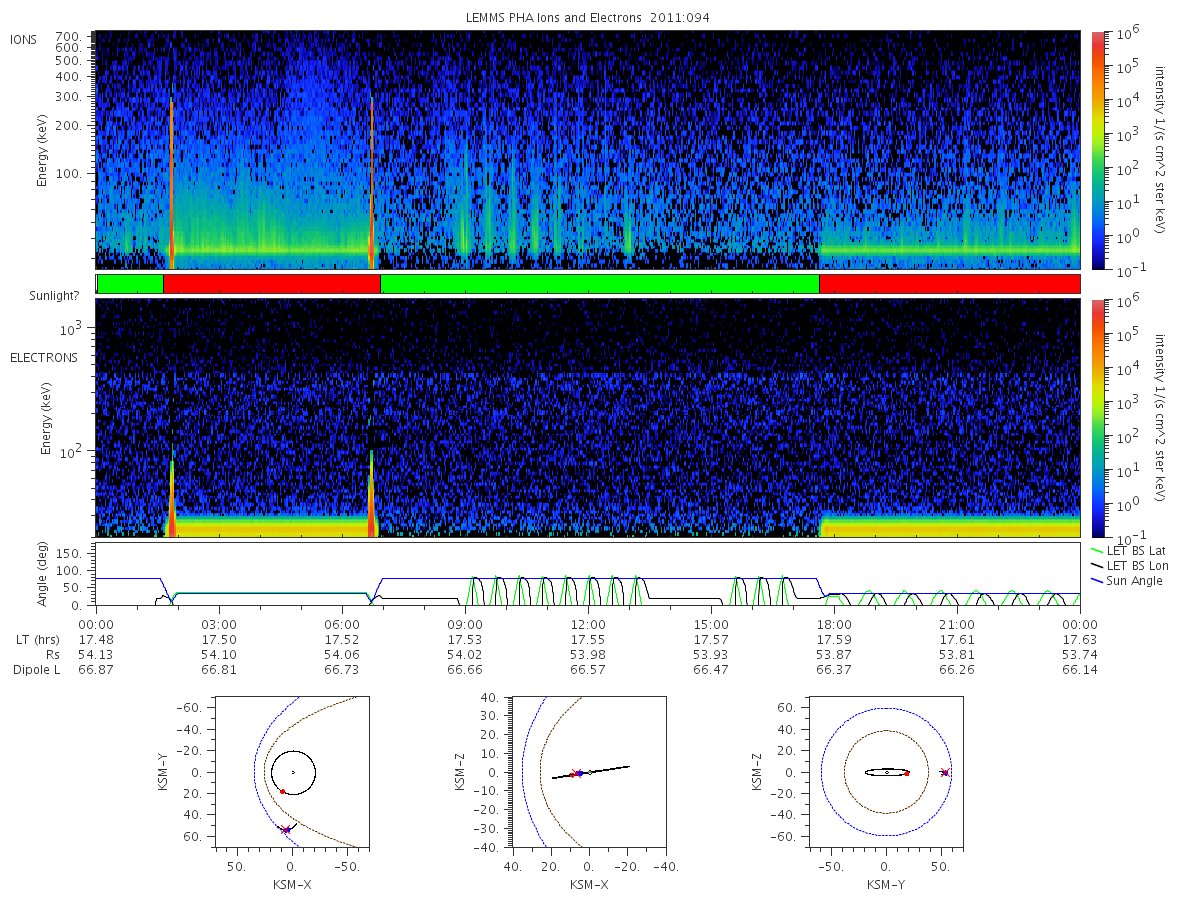1200x900 pixels.
Task: Click the long green segment of the sunlight bar
Action: coord(599,284)
